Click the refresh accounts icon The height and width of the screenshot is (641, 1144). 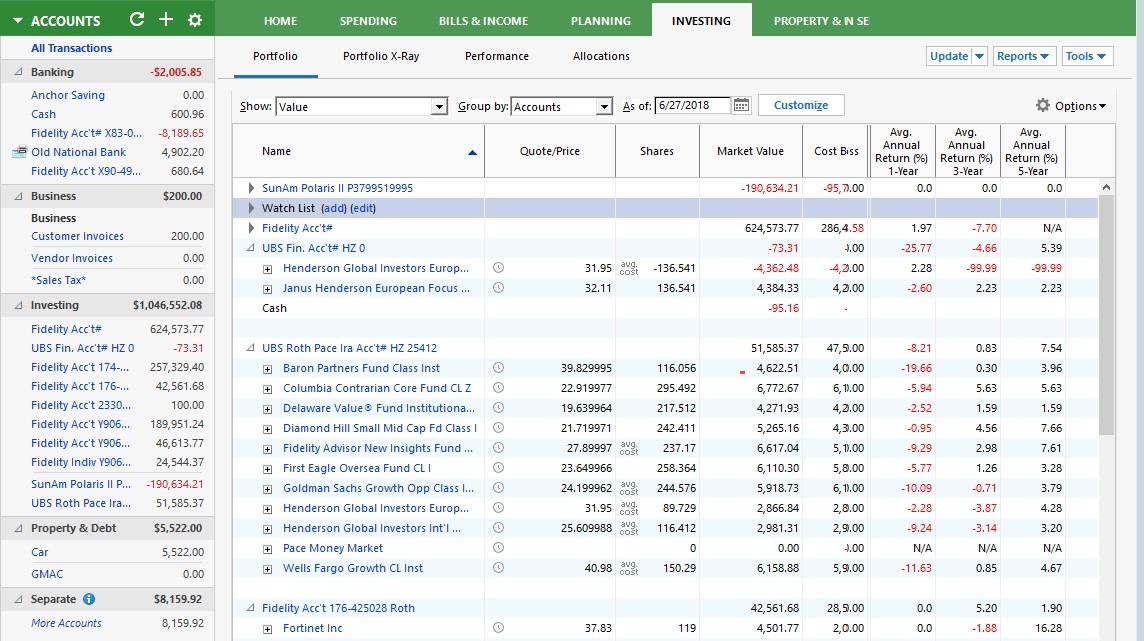coord(137,20)
